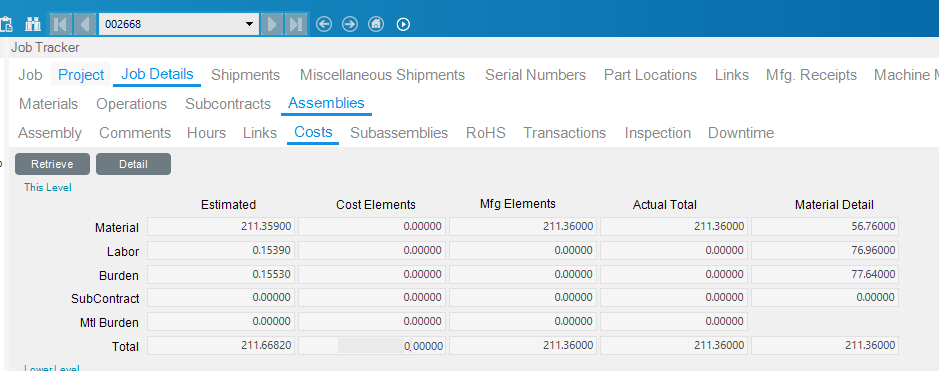Click Material Detail value 77.64000
The image size is (939, 371).
tap(825, 274)
